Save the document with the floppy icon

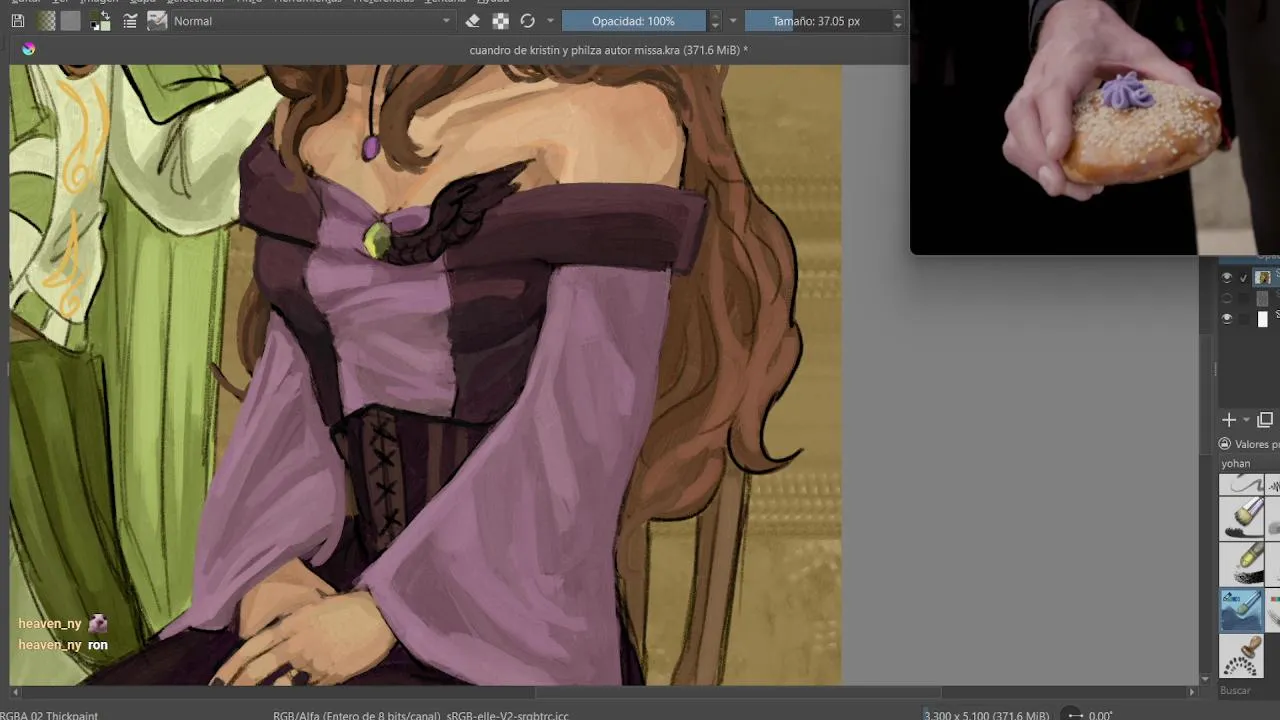pos(18,20)
